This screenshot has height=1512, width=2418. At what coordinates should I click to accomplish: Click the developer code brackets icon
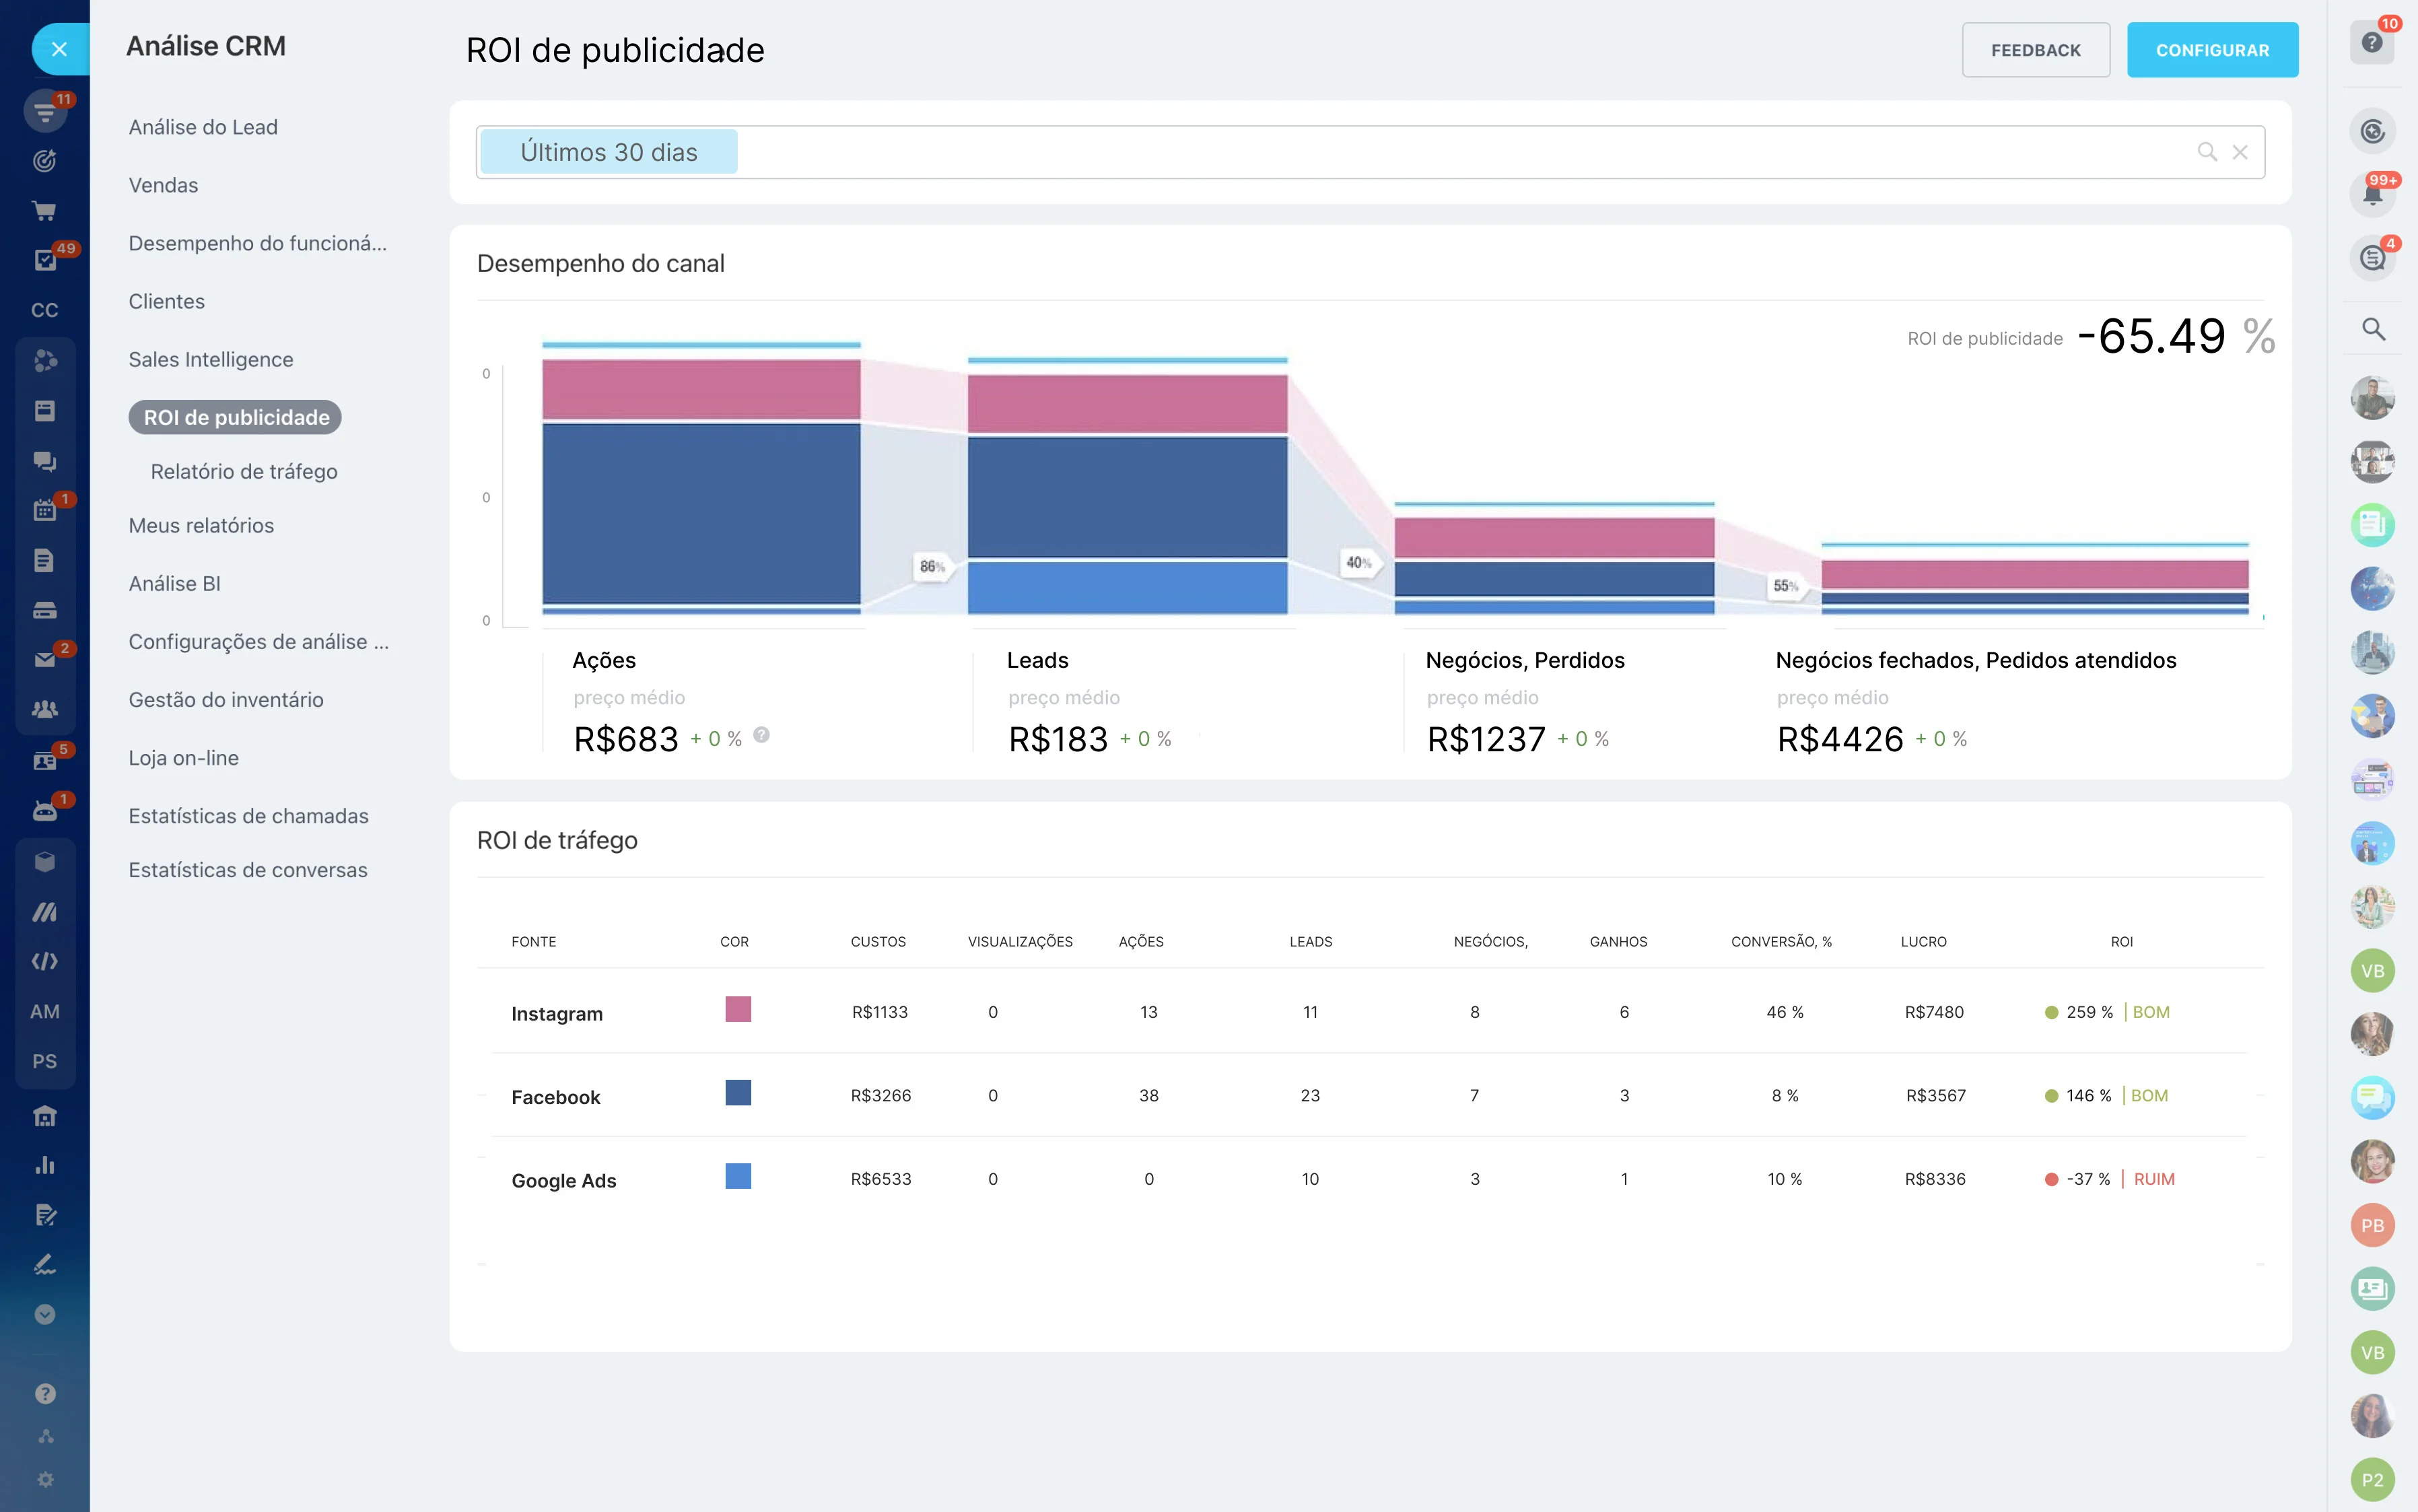point(44,961)
